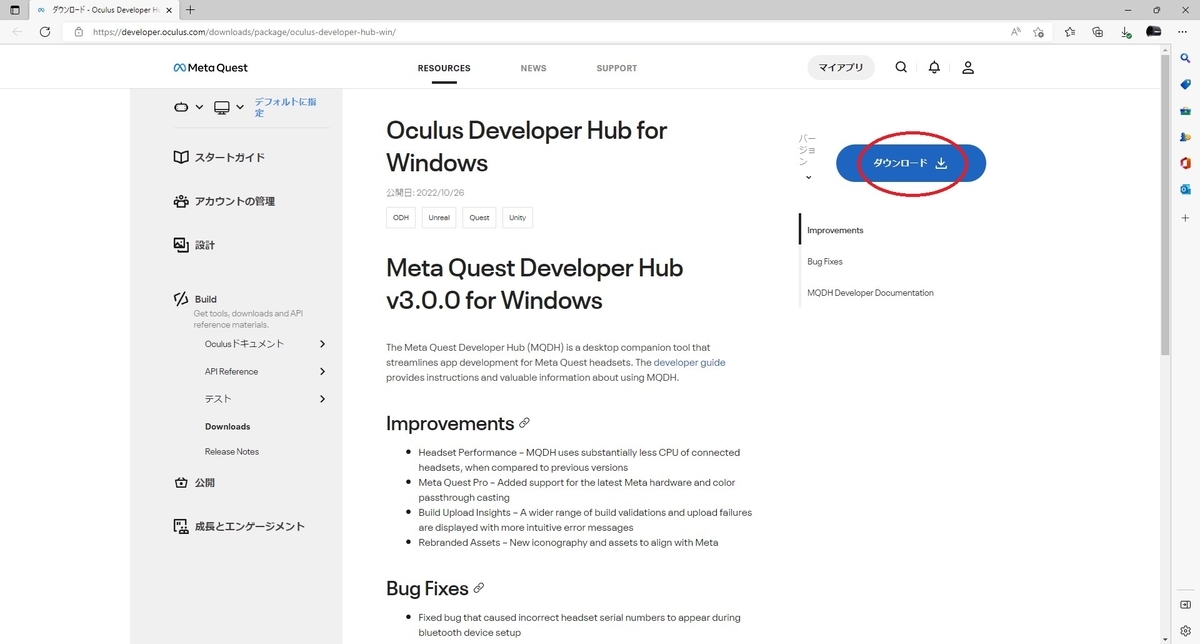This screenshot has height=644, width=1200.
Task: Expand the Oculusドキュメント section chevron
Action: (322, 343)
